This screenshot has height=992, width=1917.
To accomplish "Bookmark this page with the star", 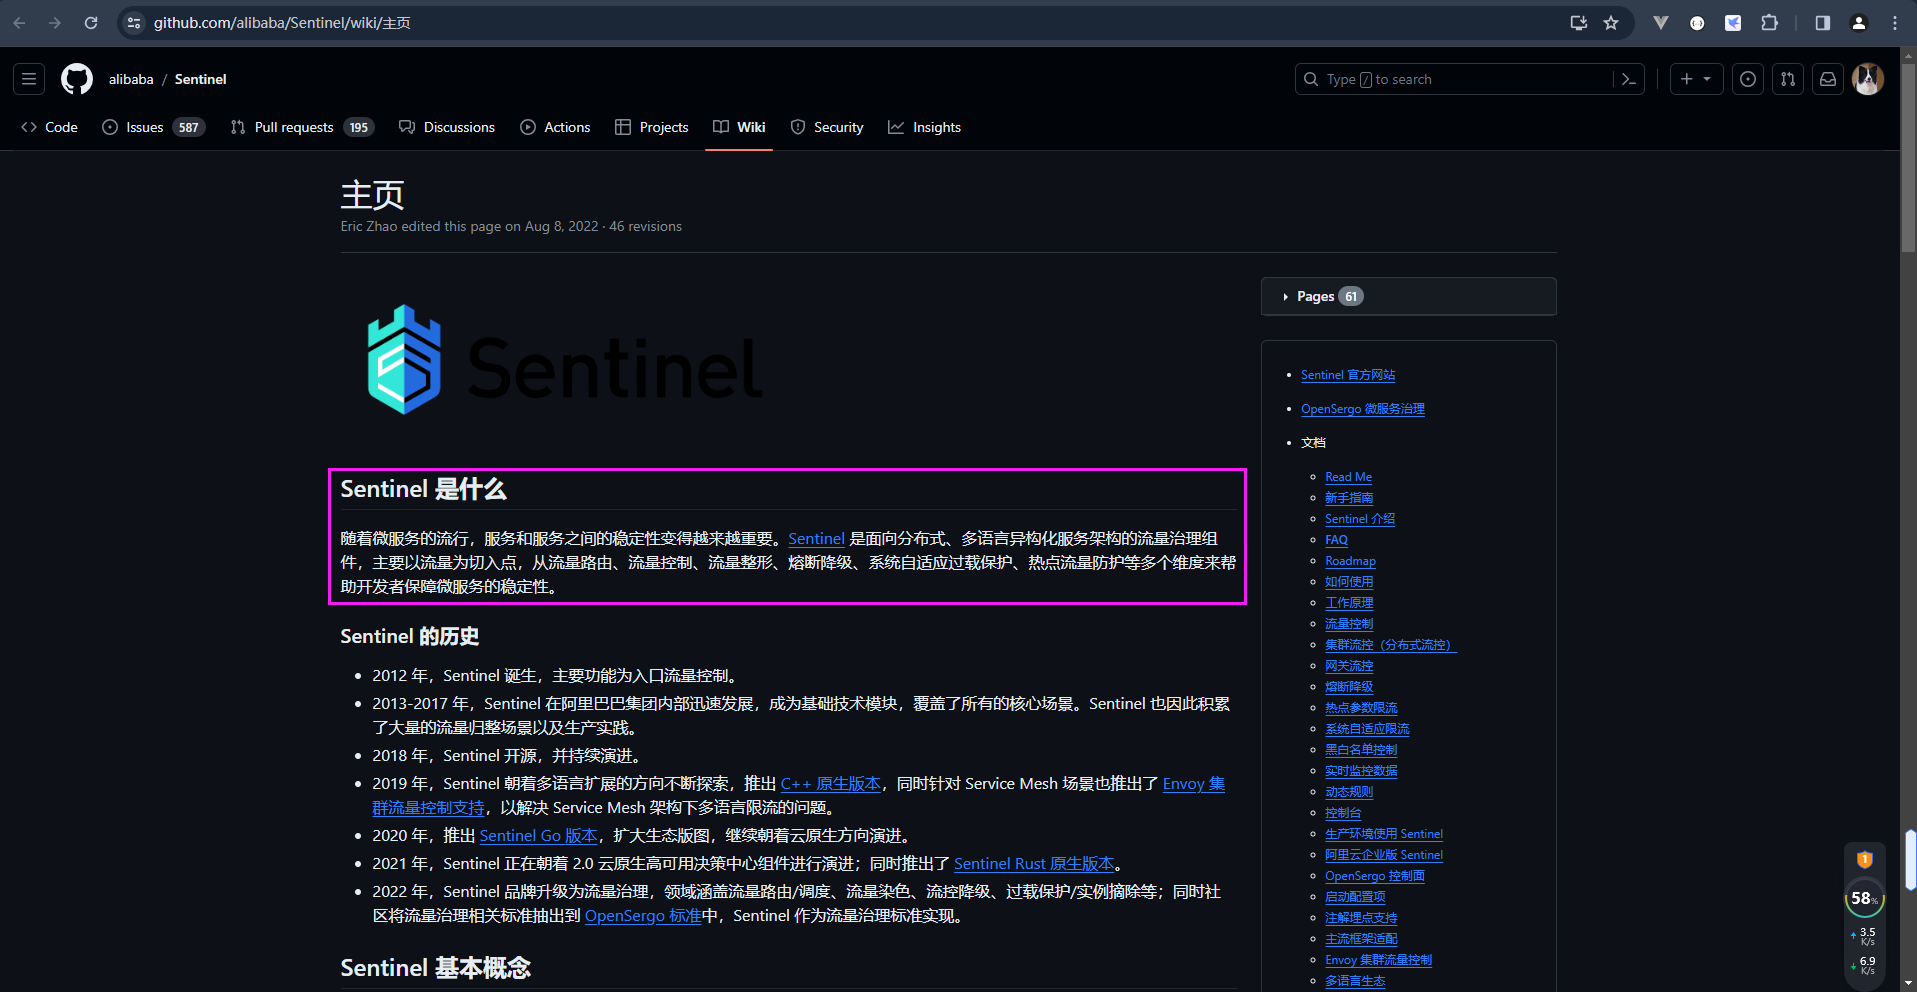I will tap(1611, 22).
